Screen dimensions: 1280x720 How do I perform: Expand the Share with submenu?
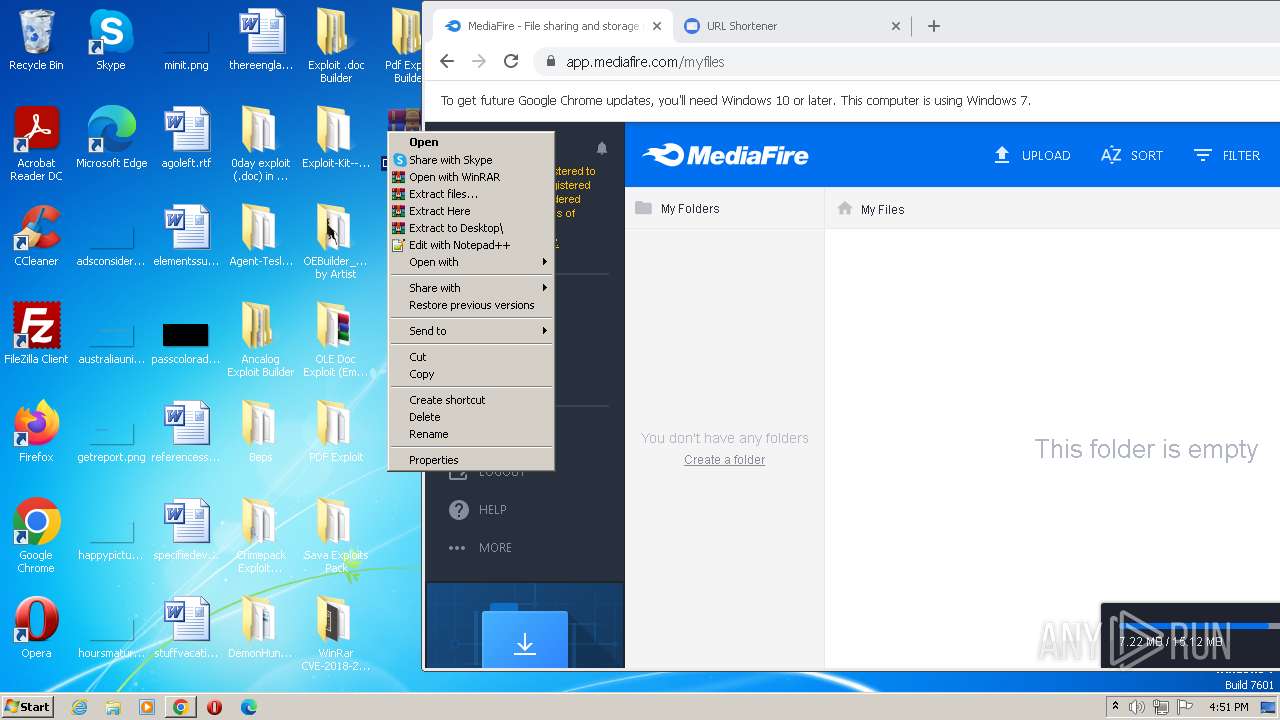click(471, 288)
